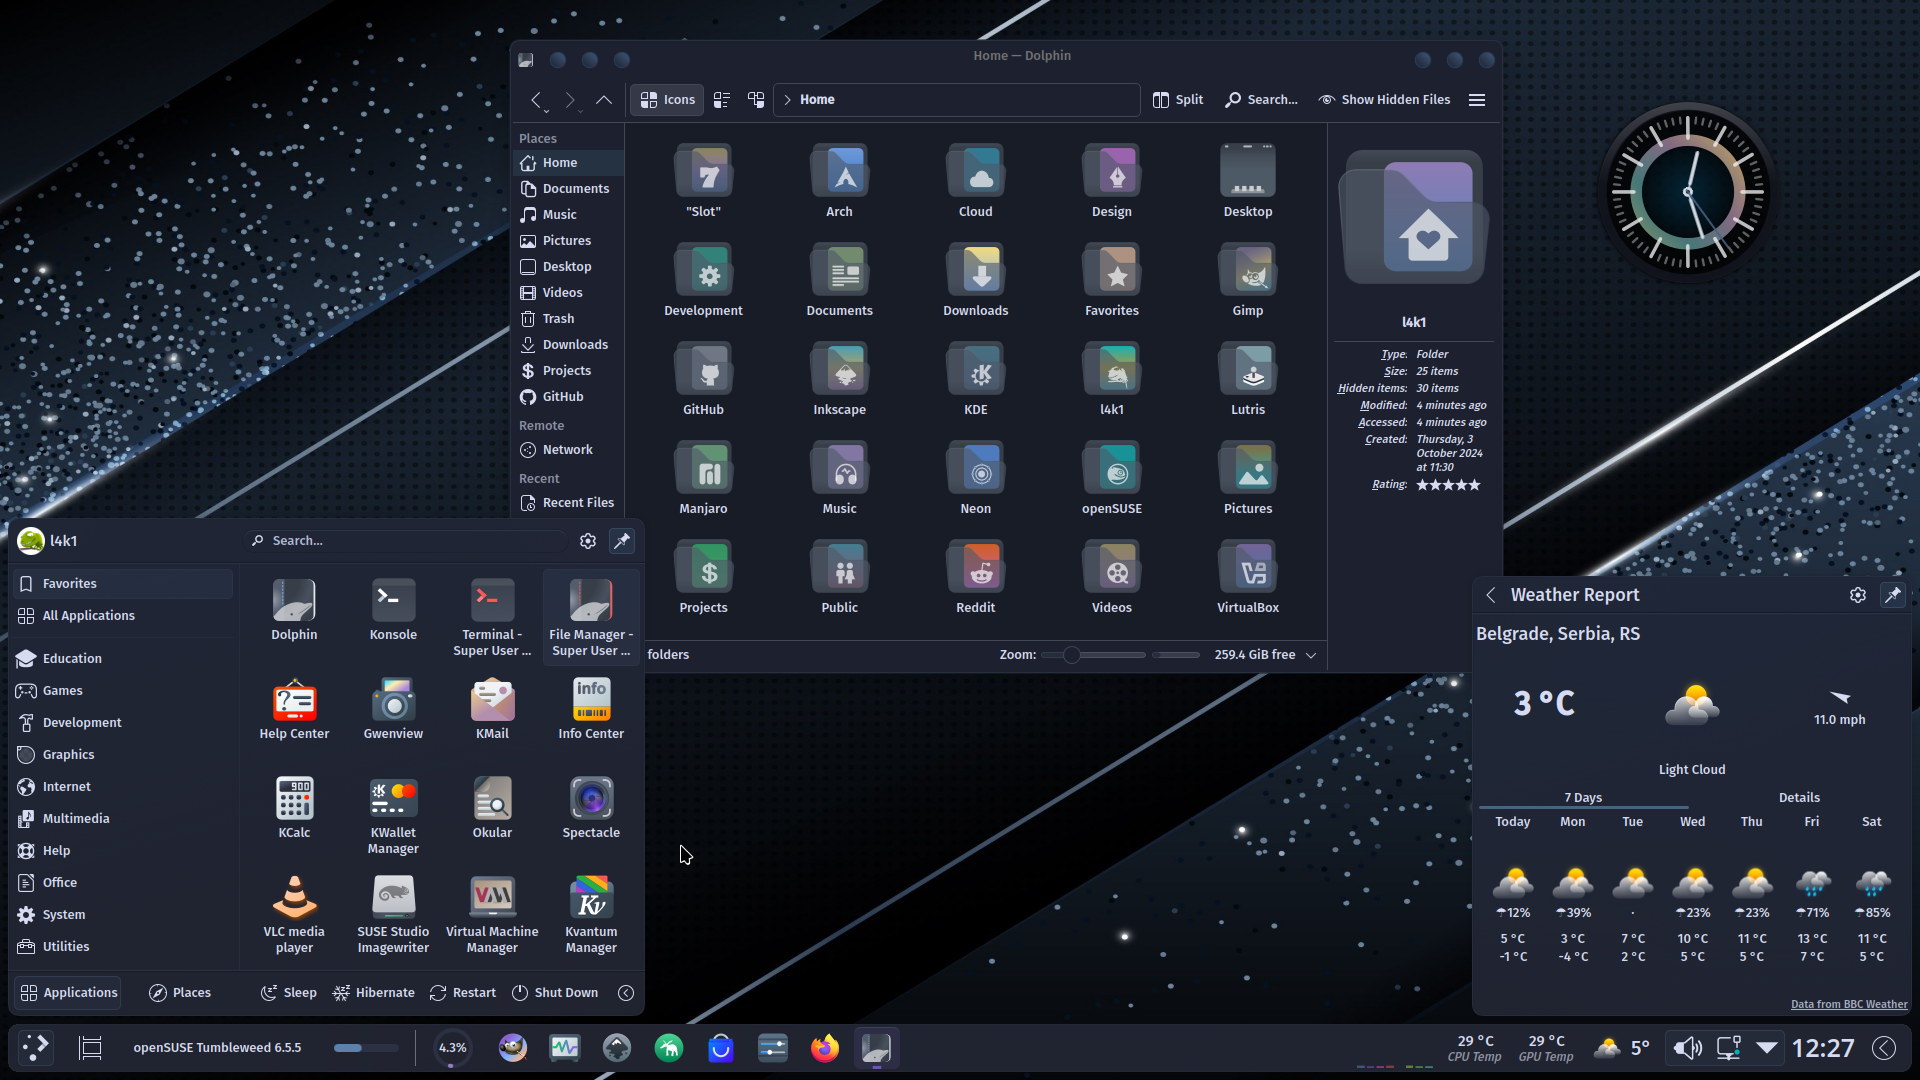The image size is (1920, 1080).
Task: Select GitHub in Places sidebar
Action: point(569,397)
